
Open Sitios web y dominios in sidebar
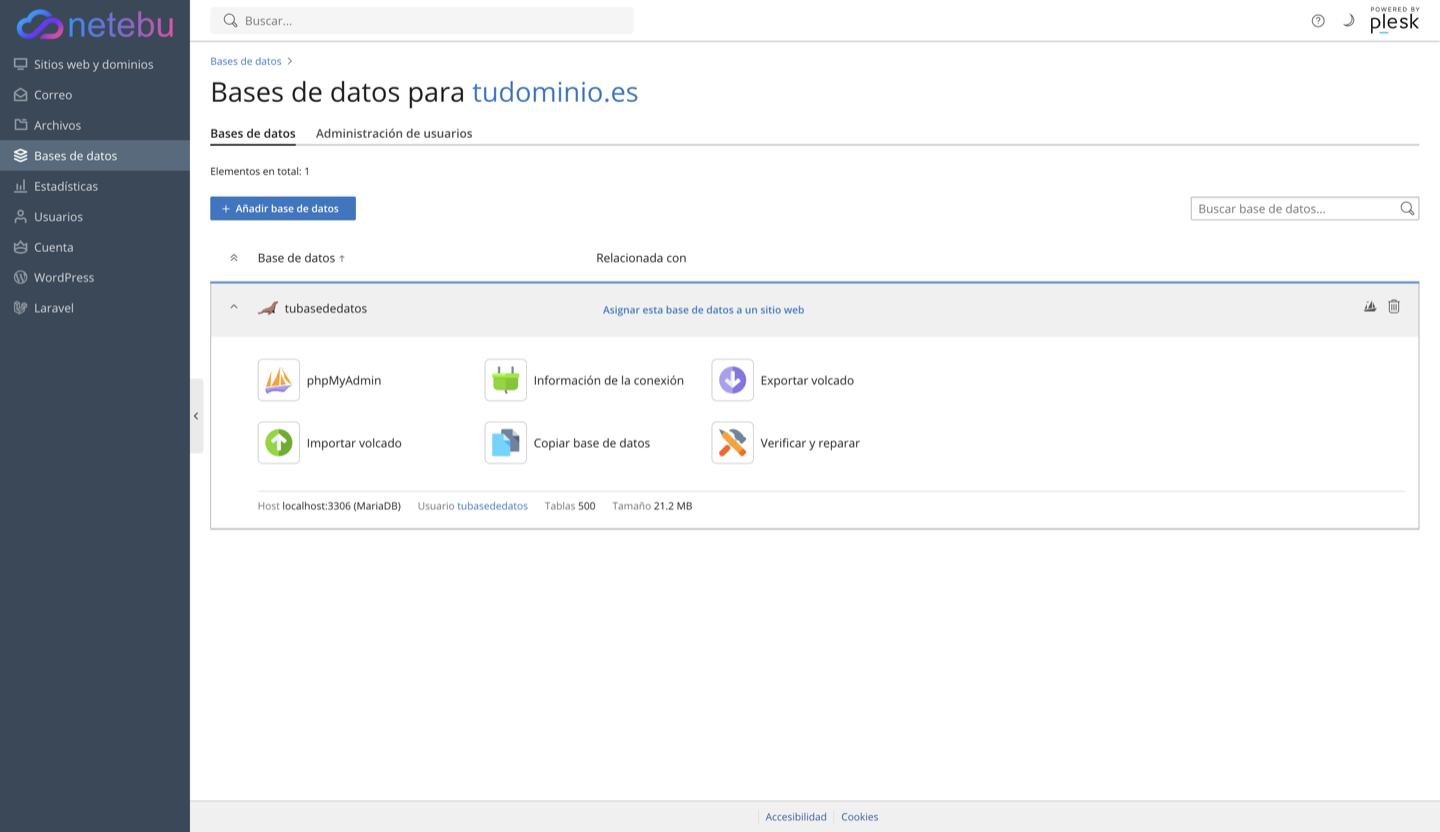pyautogui.click(x=95, y=64)
